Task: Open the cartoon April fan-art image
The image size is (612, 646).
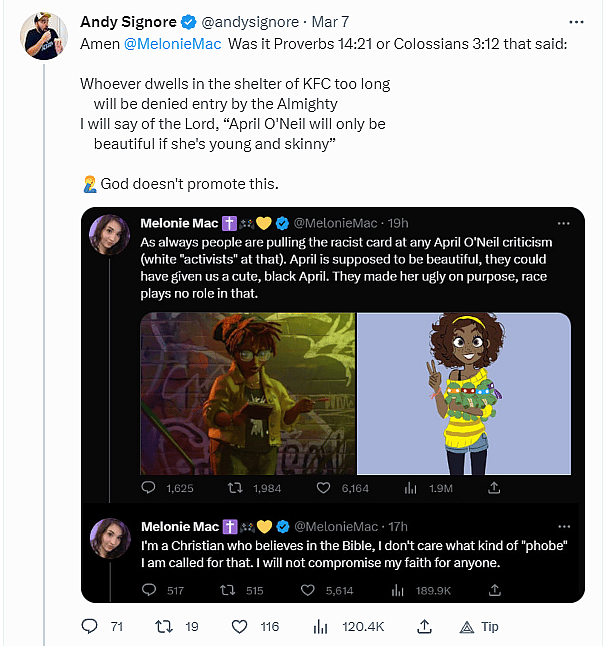Action: (x=463, y=393)
